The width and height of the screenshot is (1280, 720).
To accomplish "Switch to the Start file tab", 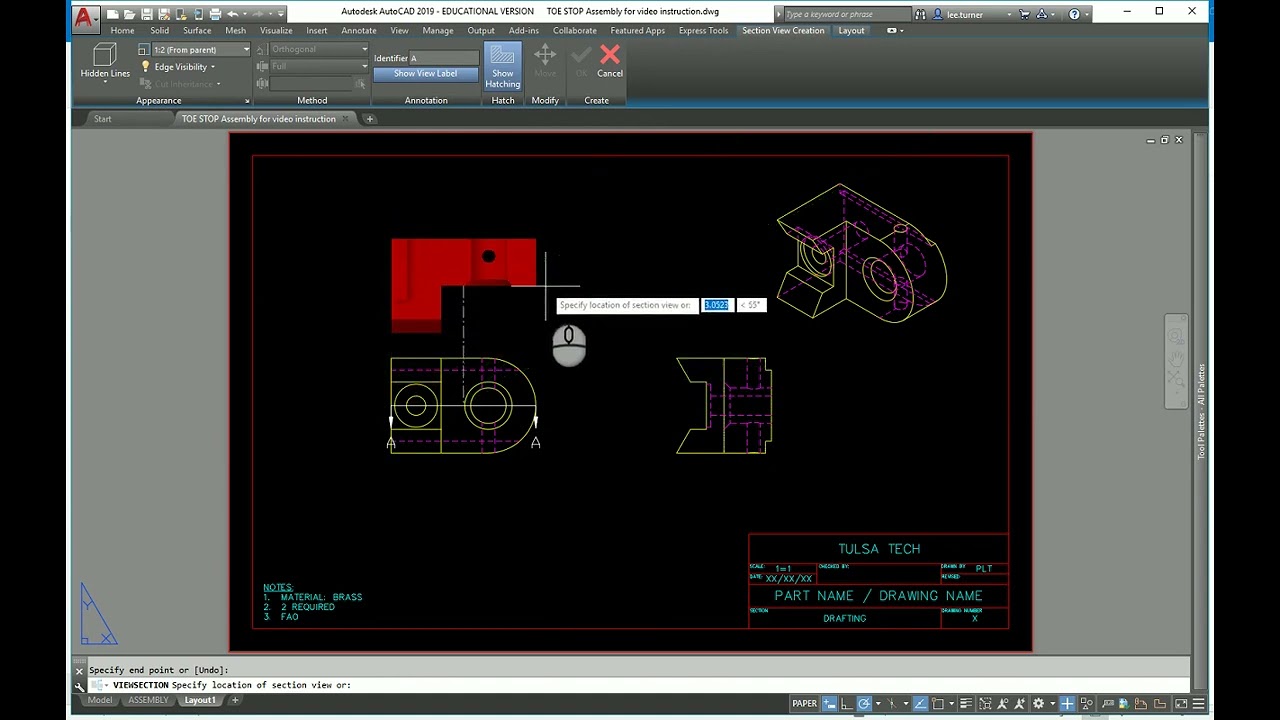I will click(x=103, y=119).
